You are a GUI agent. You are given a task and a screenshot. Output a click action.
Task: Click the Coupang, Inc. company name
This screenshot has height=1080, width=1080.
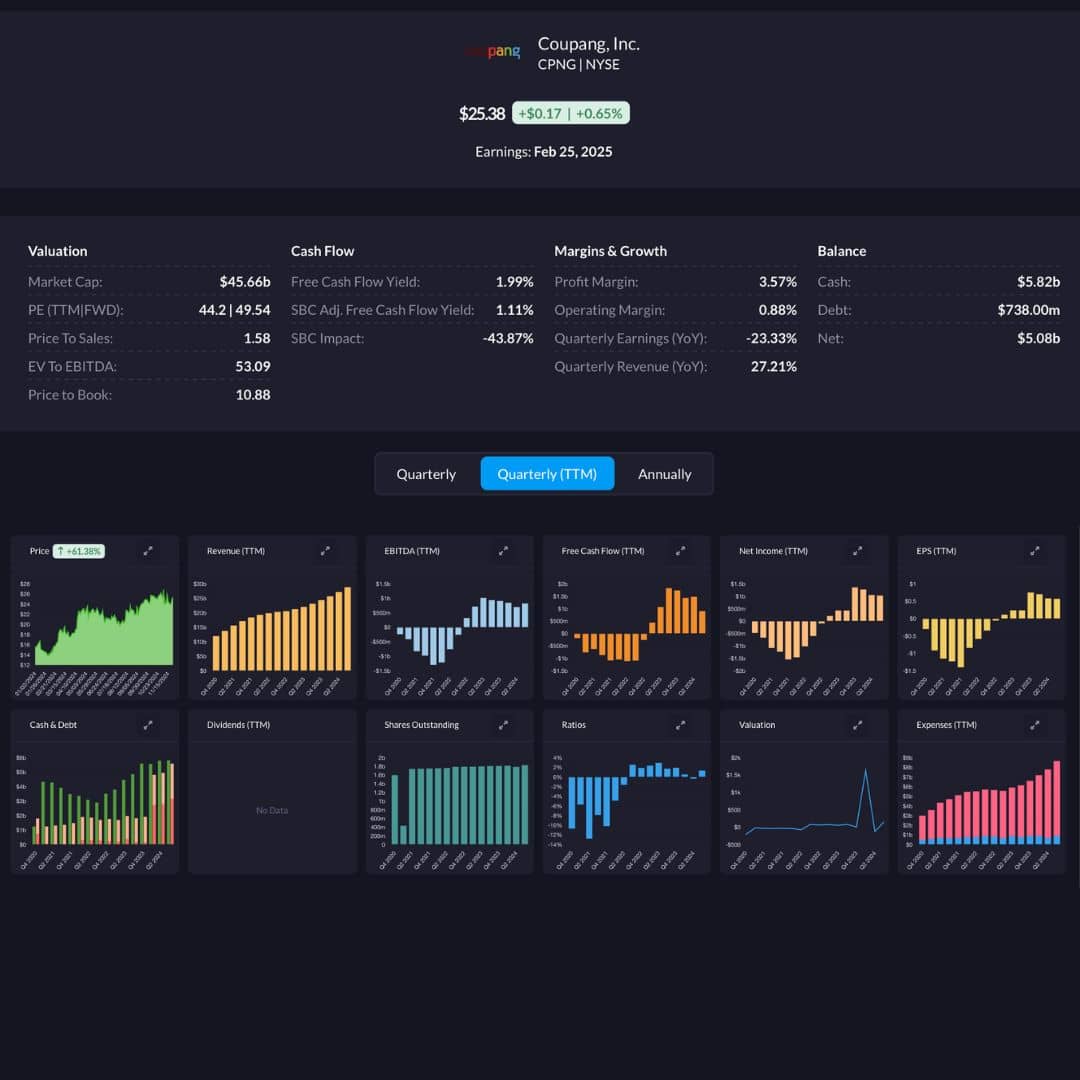pyautogui.click(x=589, y=44)
